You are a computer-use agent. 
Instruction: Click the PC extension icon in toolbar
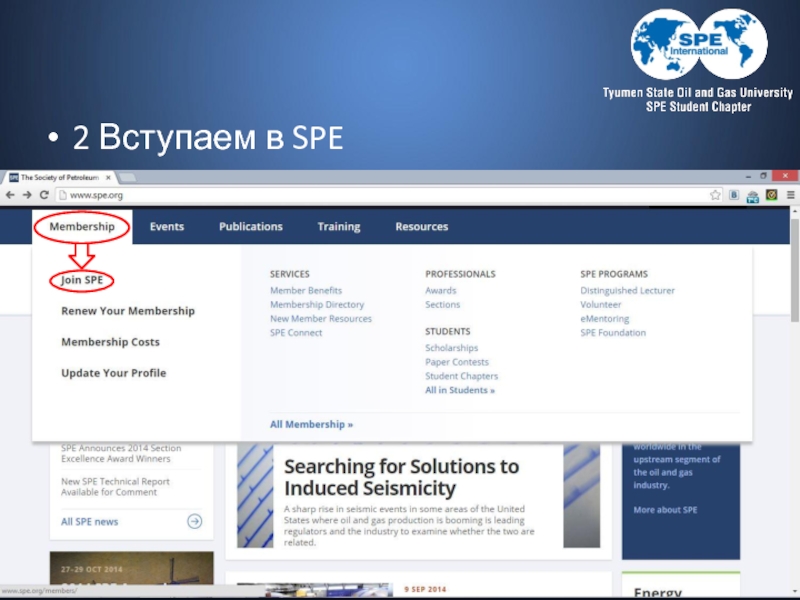coord(753,196)
